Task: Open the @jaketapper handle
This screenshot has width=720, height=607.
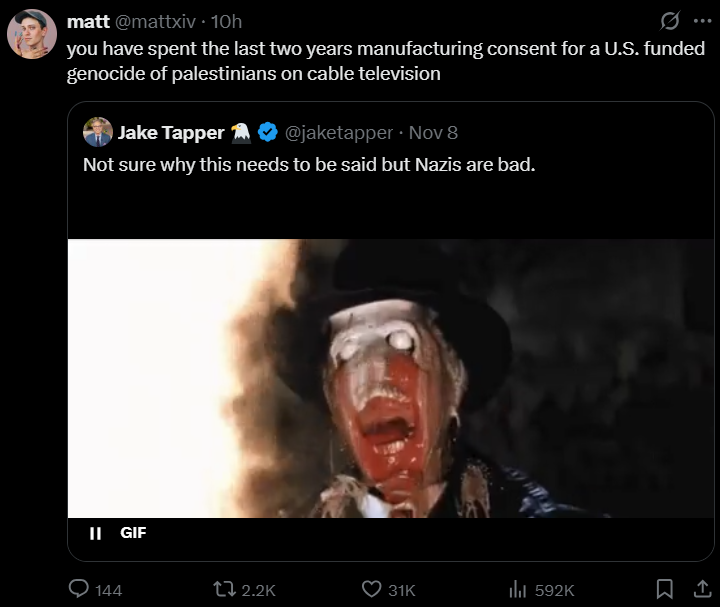Action: (x=338, y=132)
